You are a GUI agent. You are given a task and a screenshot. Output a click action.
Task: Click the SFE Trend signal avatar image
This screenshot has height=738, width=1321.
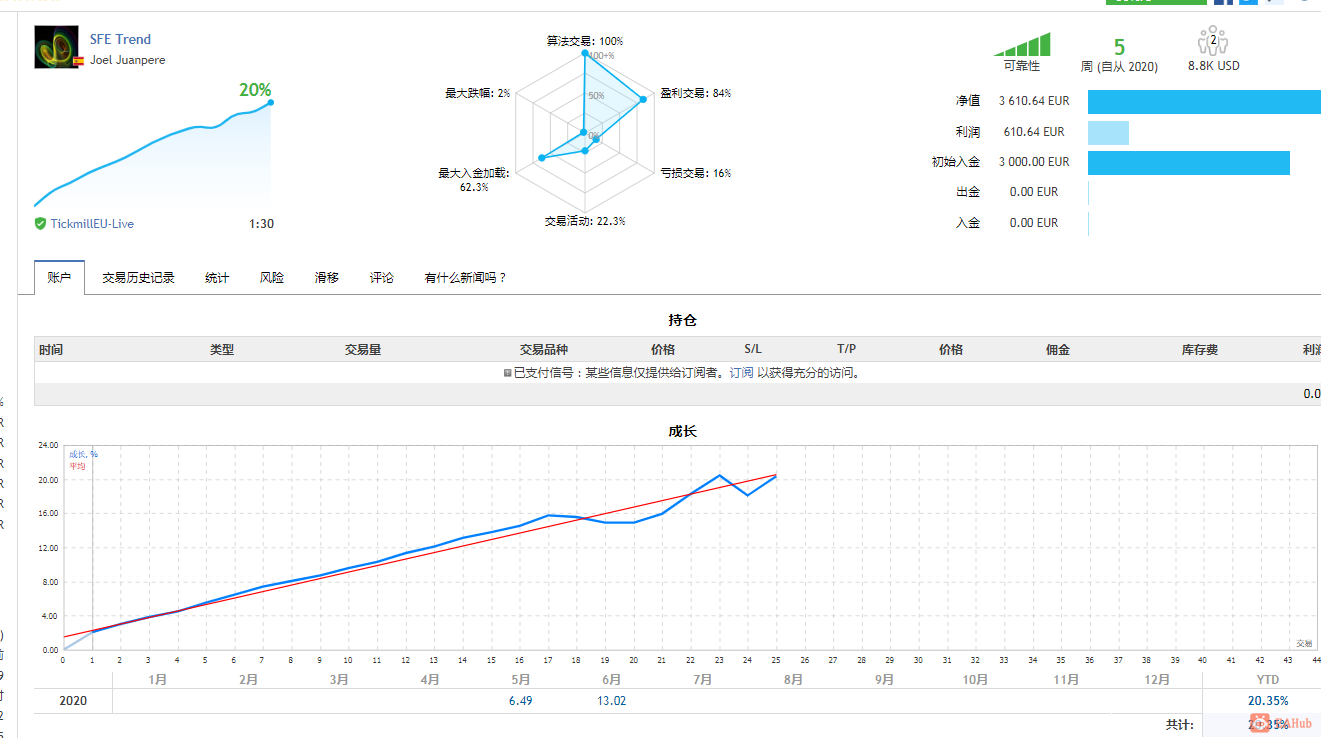coord(56,47)
